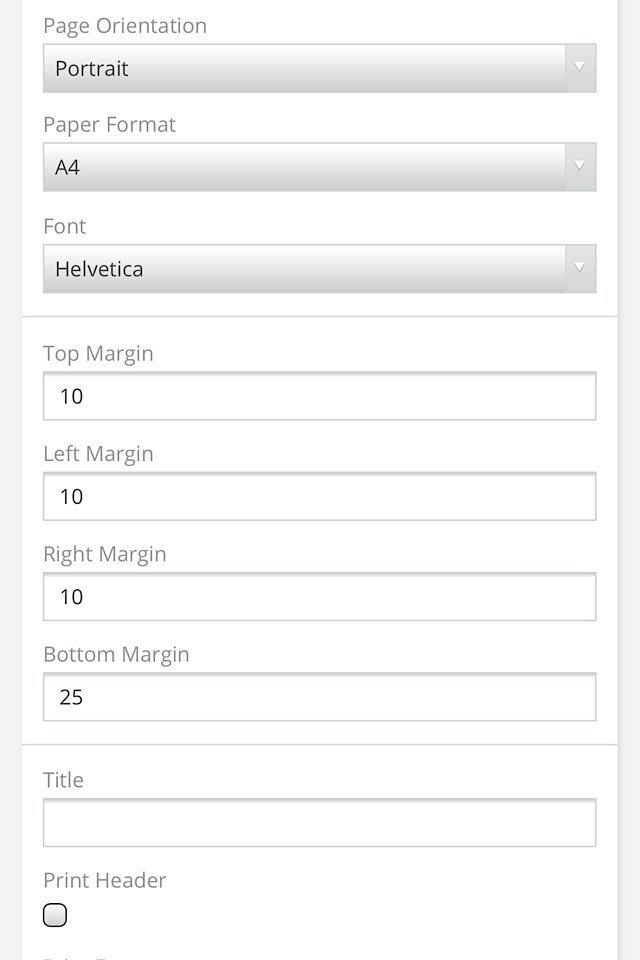Click the Print Header label

104,881
